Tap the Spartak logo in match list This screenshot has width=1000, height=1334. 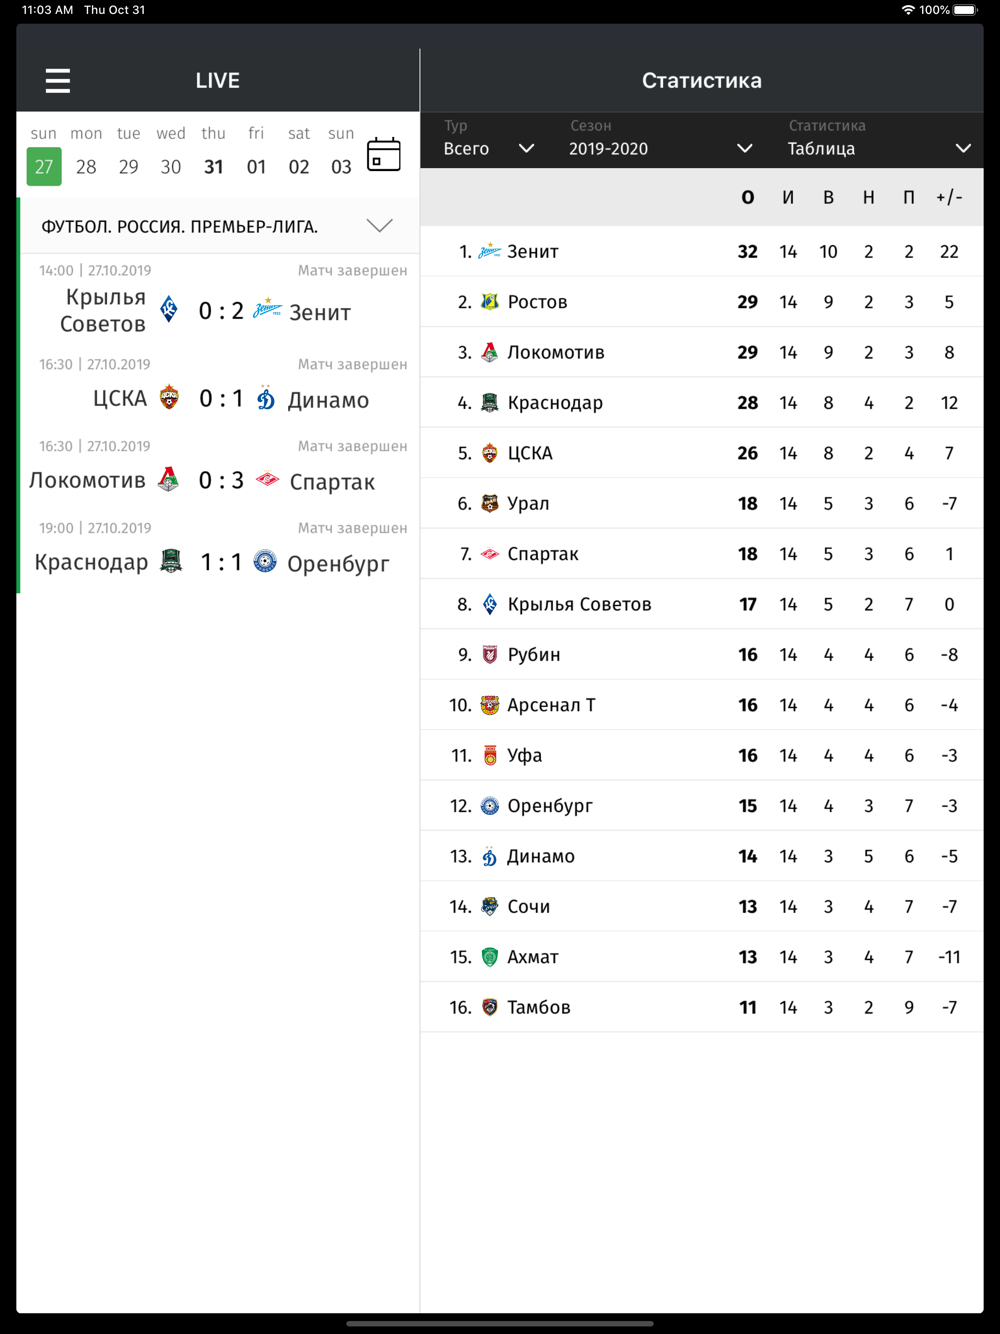pyautogui.click(x=267, y=480)
